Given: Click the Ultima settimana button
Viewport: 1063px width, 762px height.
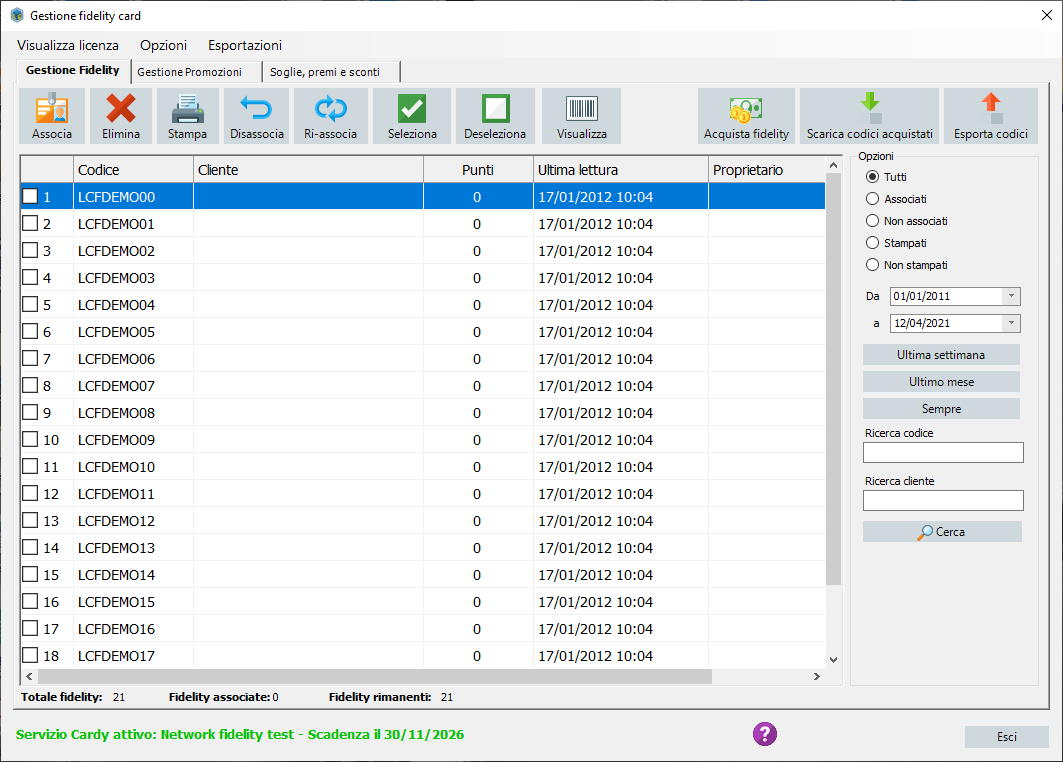Looking at the screenshot, I should pyautogui.click(x=941, y=355).
